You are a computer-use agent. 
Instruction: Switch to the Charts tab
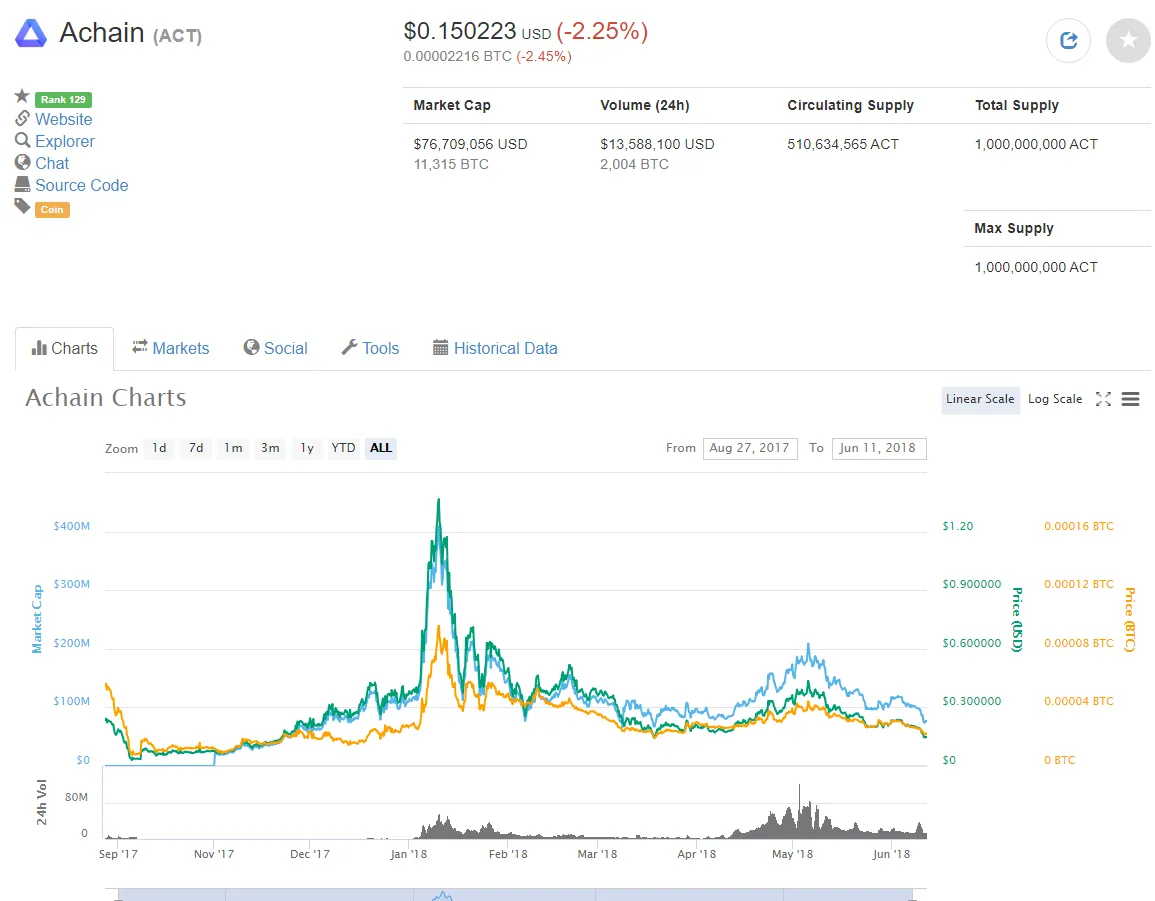65,348
